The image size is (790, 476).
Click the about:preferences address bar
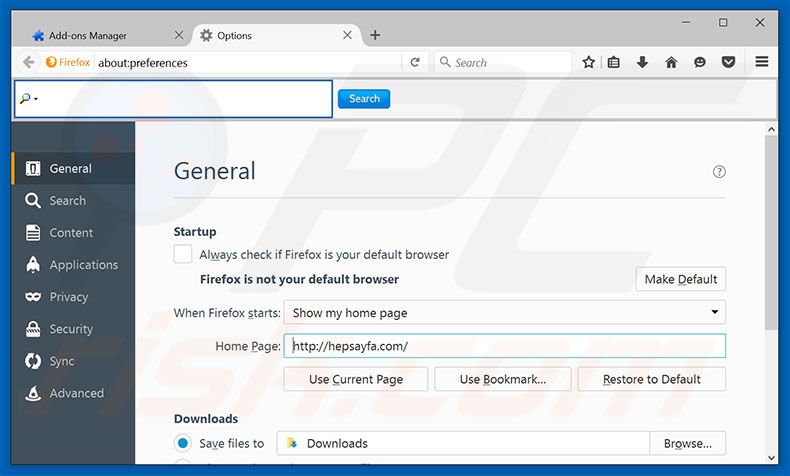[x=247, y=62]
